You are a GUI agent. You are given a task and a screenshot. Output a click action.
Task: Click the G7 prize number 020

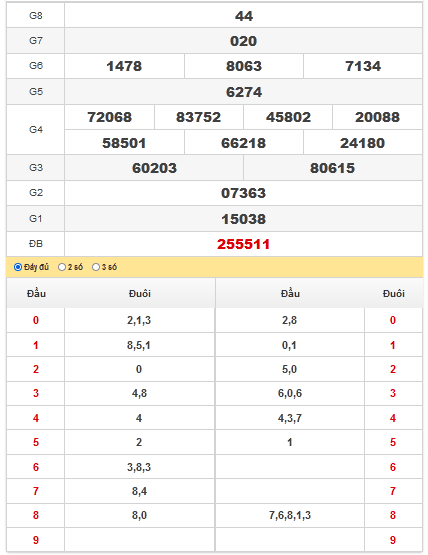point(244,41)
